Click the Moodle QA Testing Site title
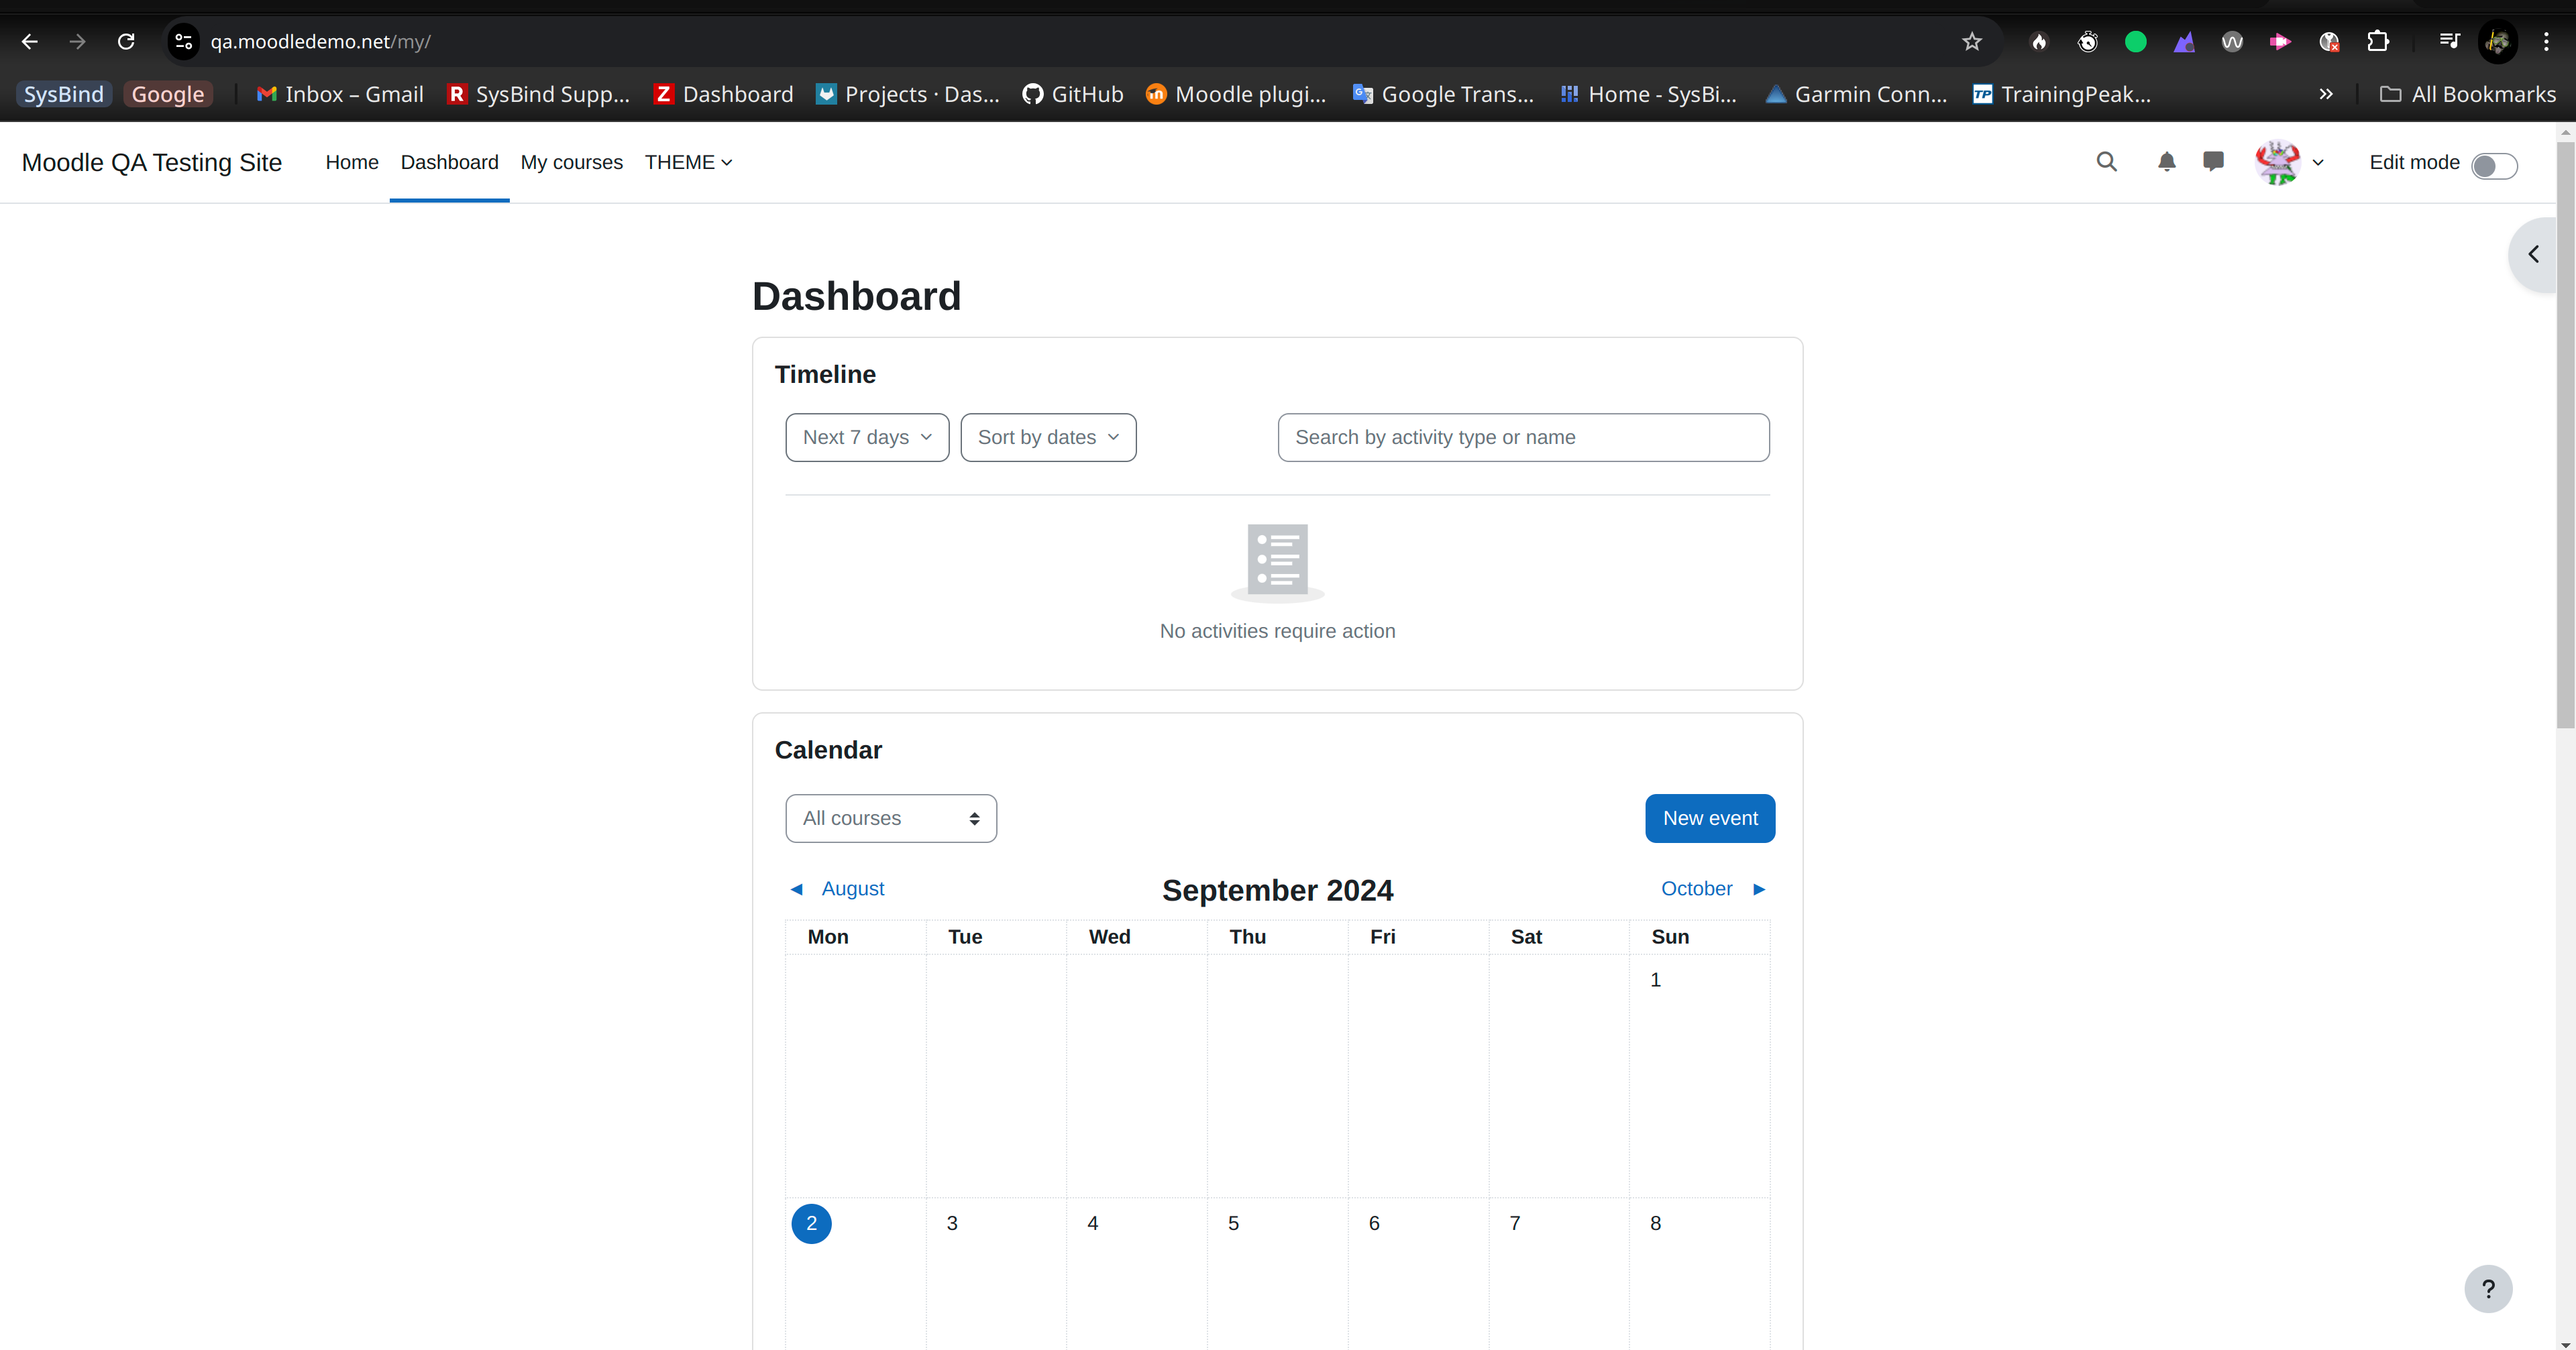2576x1350 pixels. click(x=152, y=162)
